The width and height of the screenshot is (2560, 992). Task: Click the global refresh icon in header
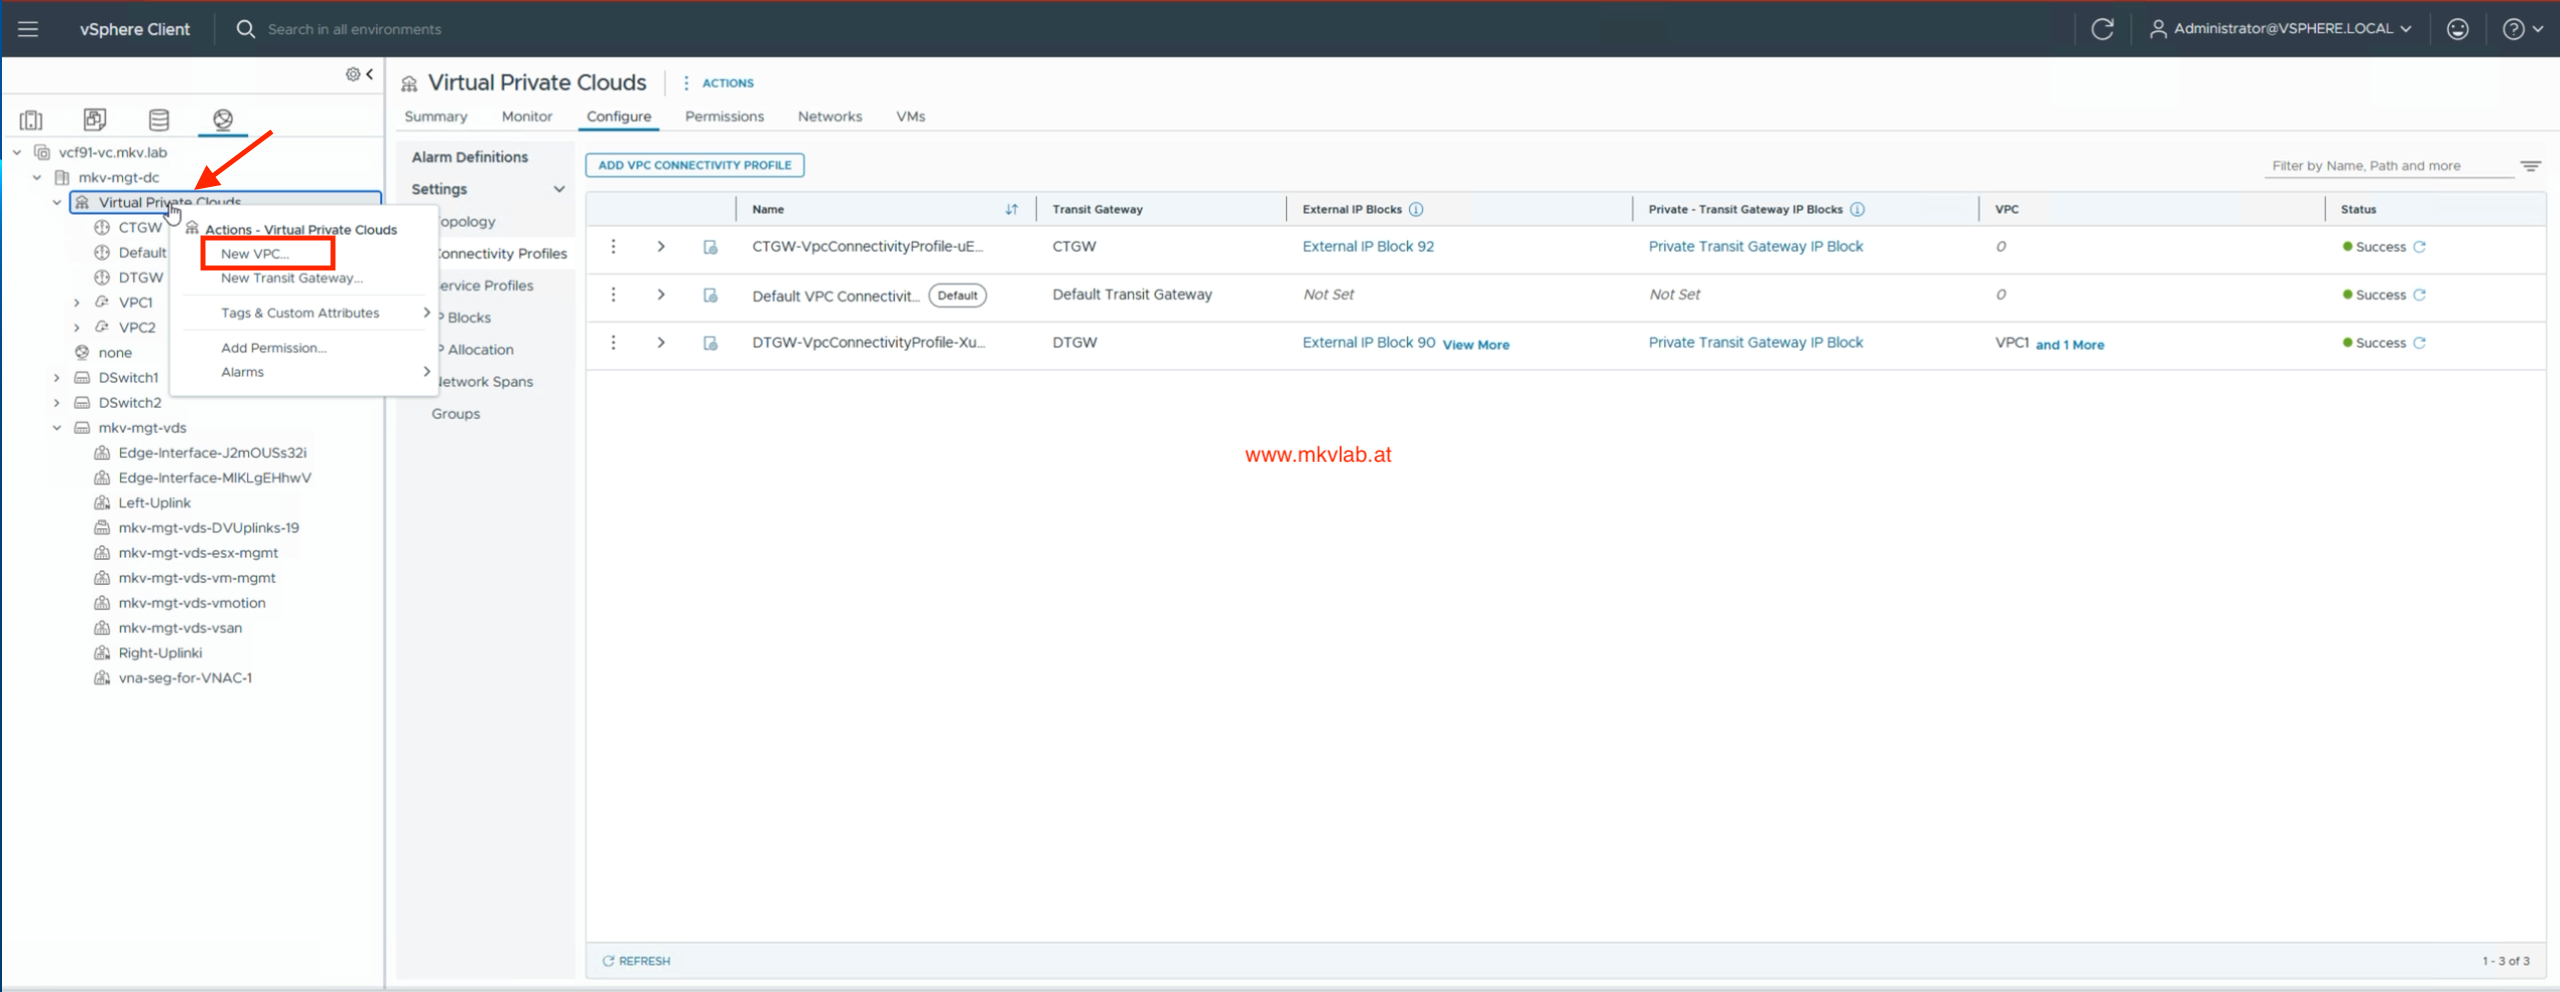tap(2102, 29)
